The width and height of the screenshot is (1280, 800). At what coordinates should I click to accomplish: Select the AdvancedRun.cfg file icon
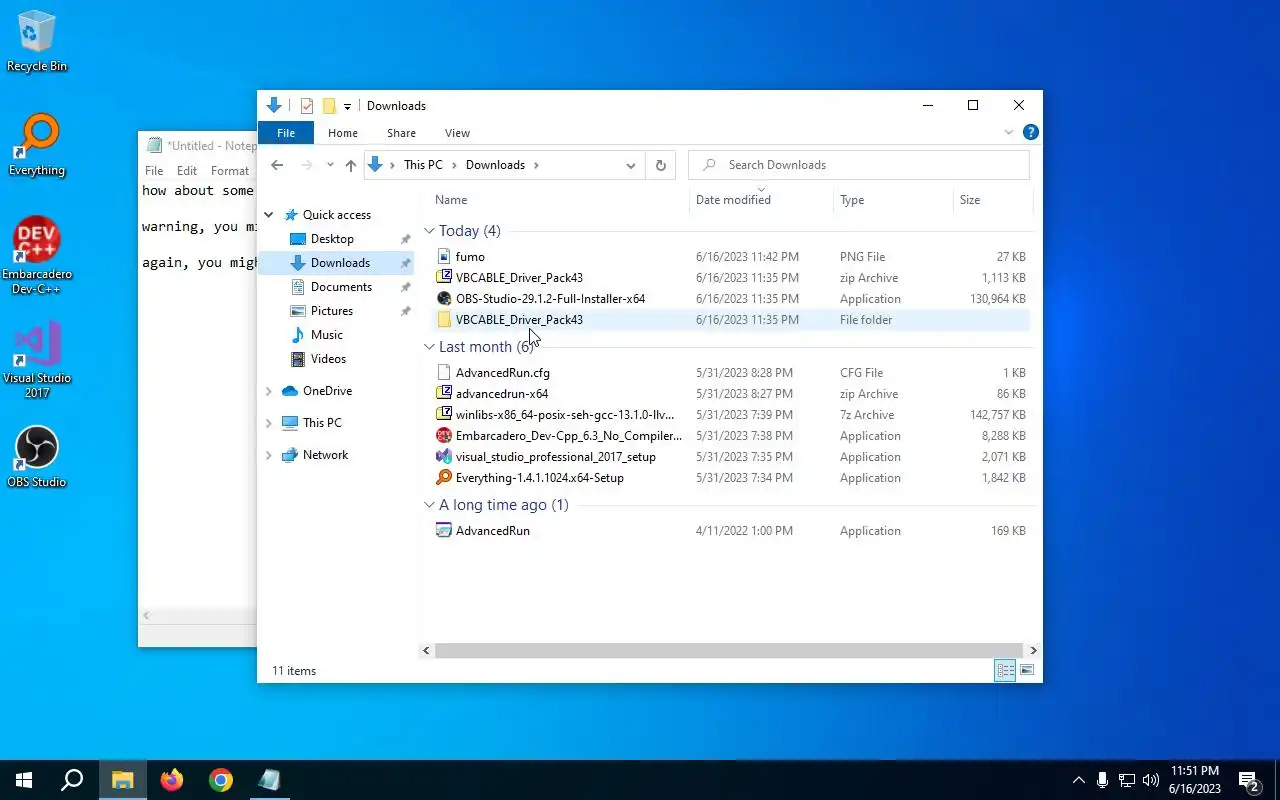pyautogui.click(x=444, y=373)
